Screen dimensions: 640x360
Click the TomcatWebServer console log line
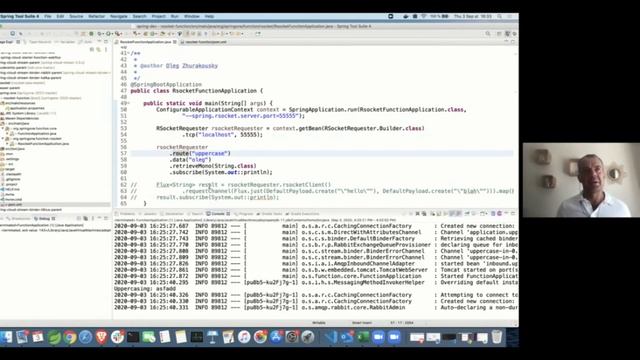316,270
